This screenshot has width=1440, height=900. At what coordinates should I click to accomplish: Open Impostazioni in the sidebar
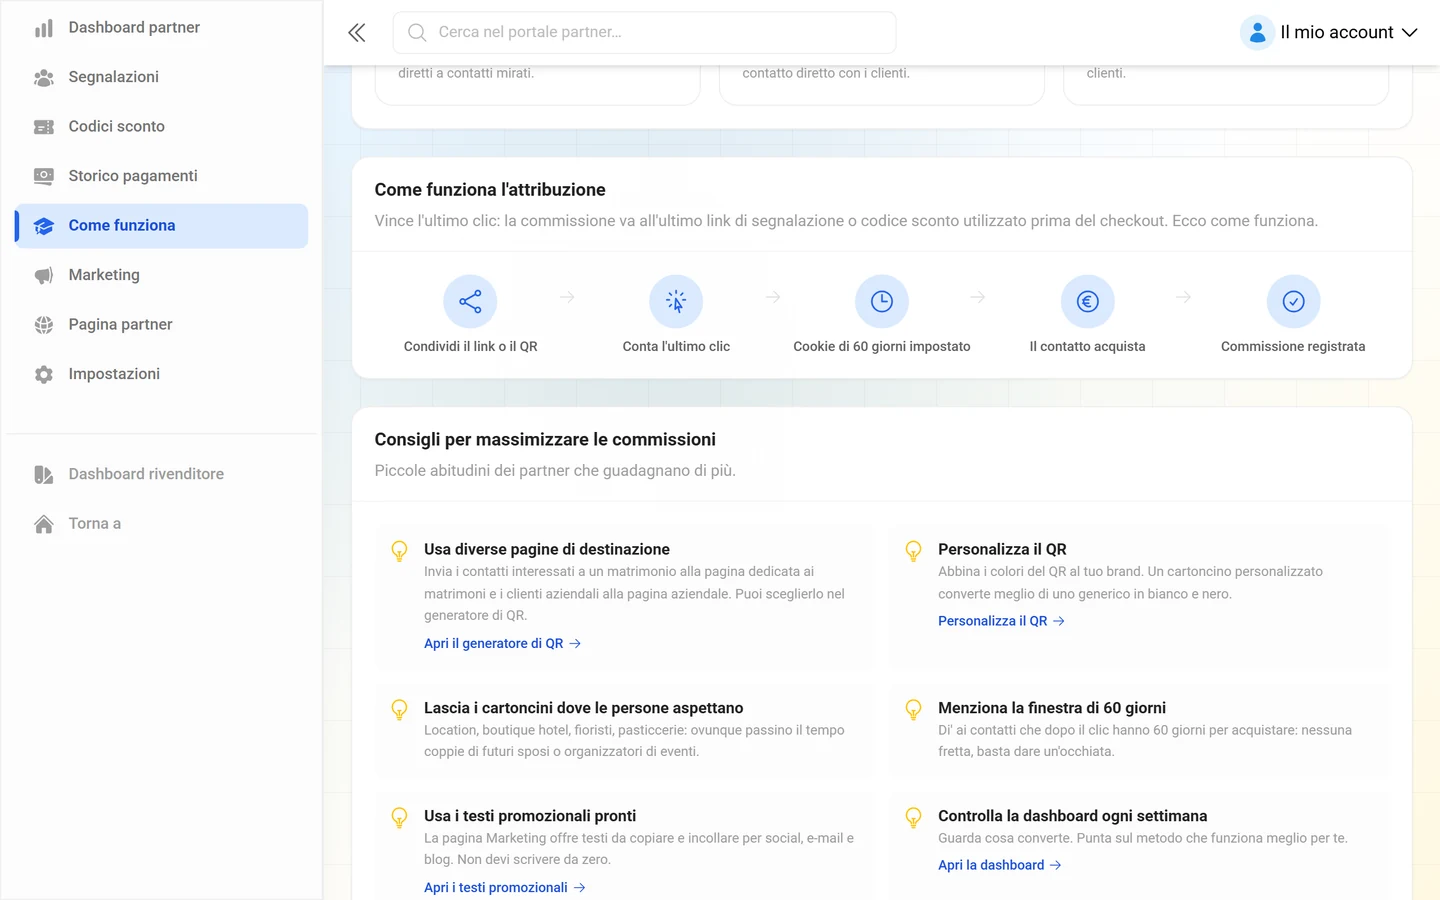[161, 374]
